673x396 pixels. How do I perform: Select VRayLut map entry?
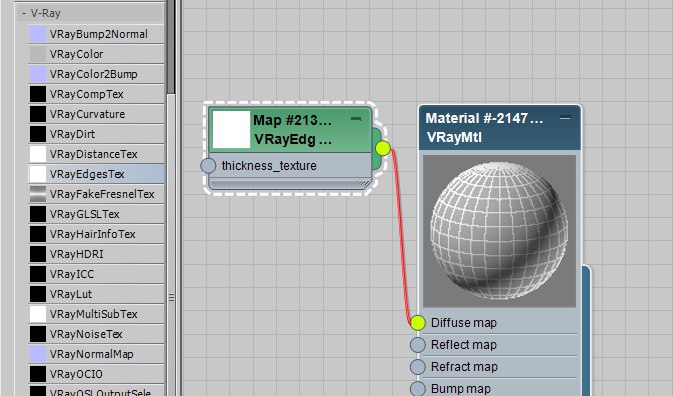click(96, 294)
